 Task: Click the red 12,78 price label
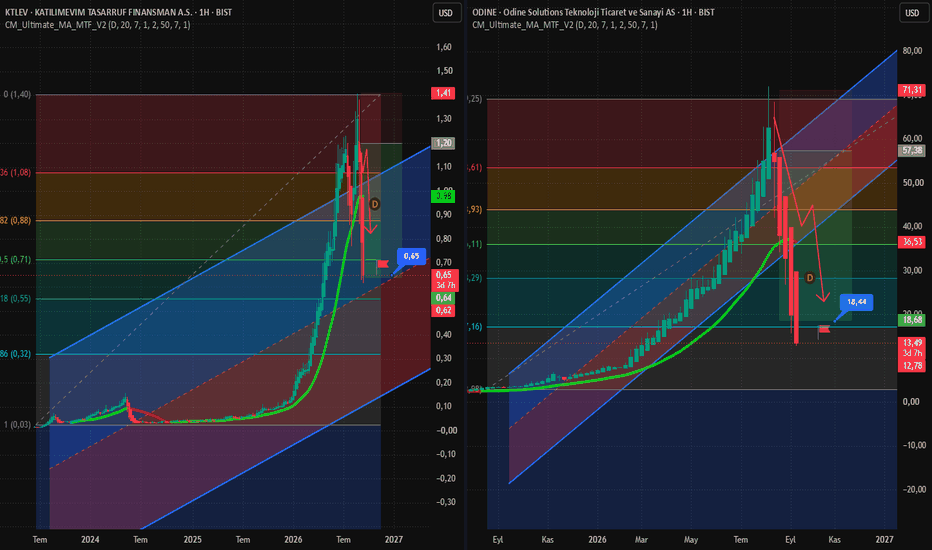pyautogui.click(x=912, y=366)
